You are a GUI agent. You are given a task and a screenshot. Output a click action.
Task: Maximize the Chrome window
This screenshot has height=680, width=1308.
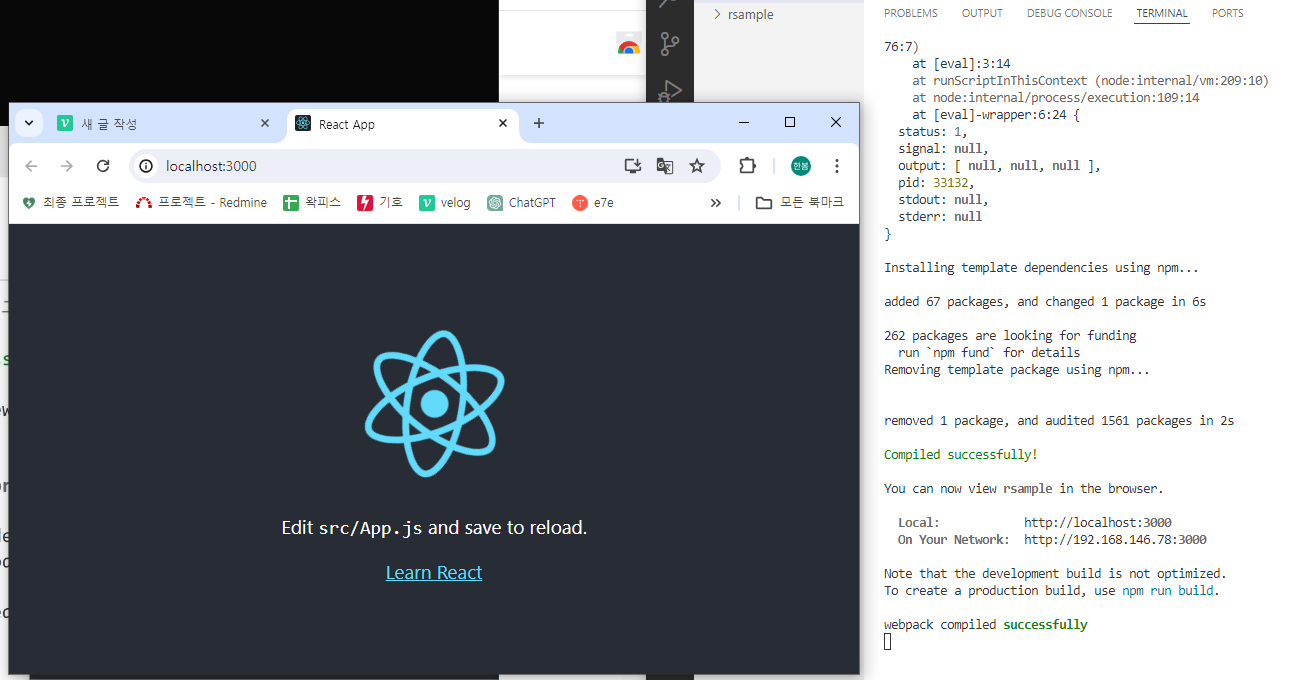pyautogui.click(x=790, y=122)
